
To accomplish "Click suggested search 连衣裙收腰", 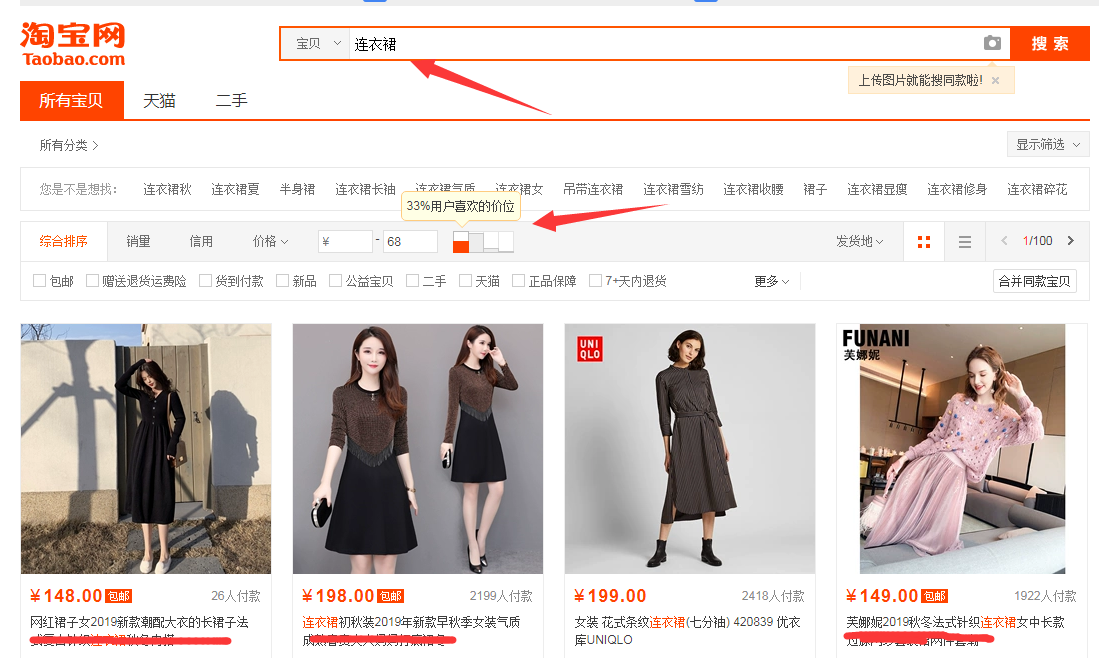I will point(753,189).
